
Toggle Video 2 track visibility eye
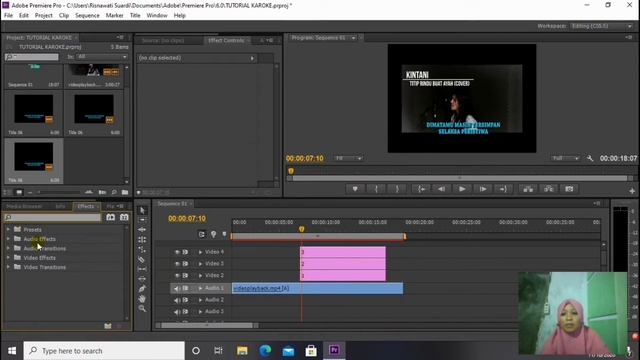[x=177, y=276]
